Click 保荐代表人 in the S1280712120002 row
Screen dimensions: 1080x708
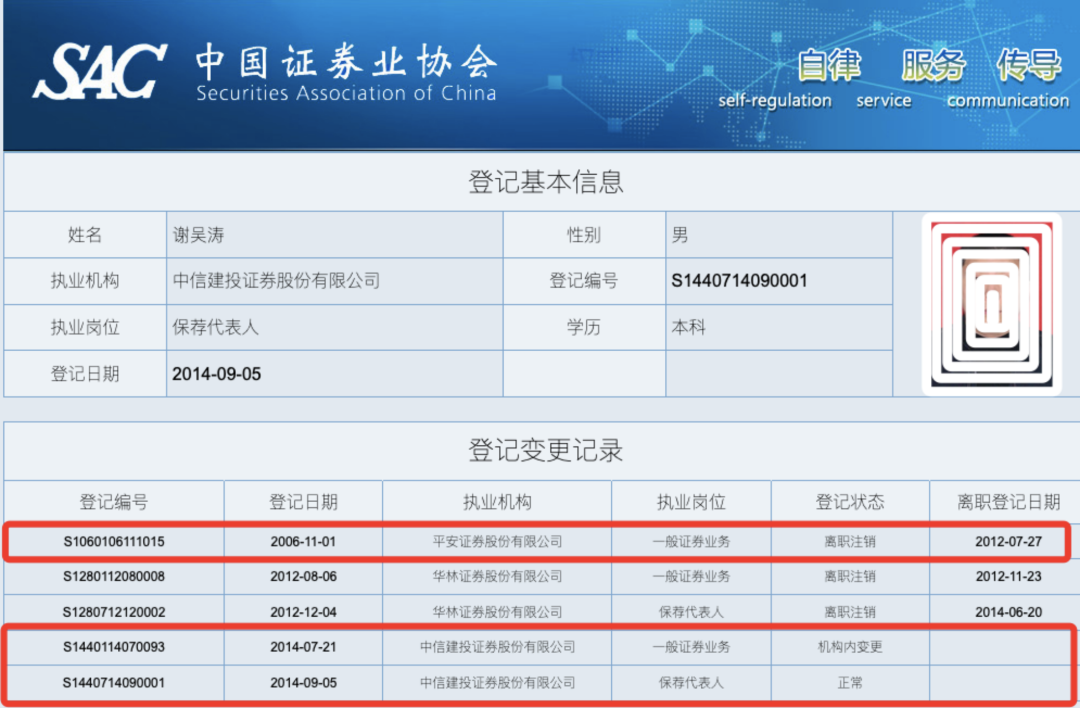point(691,612)
